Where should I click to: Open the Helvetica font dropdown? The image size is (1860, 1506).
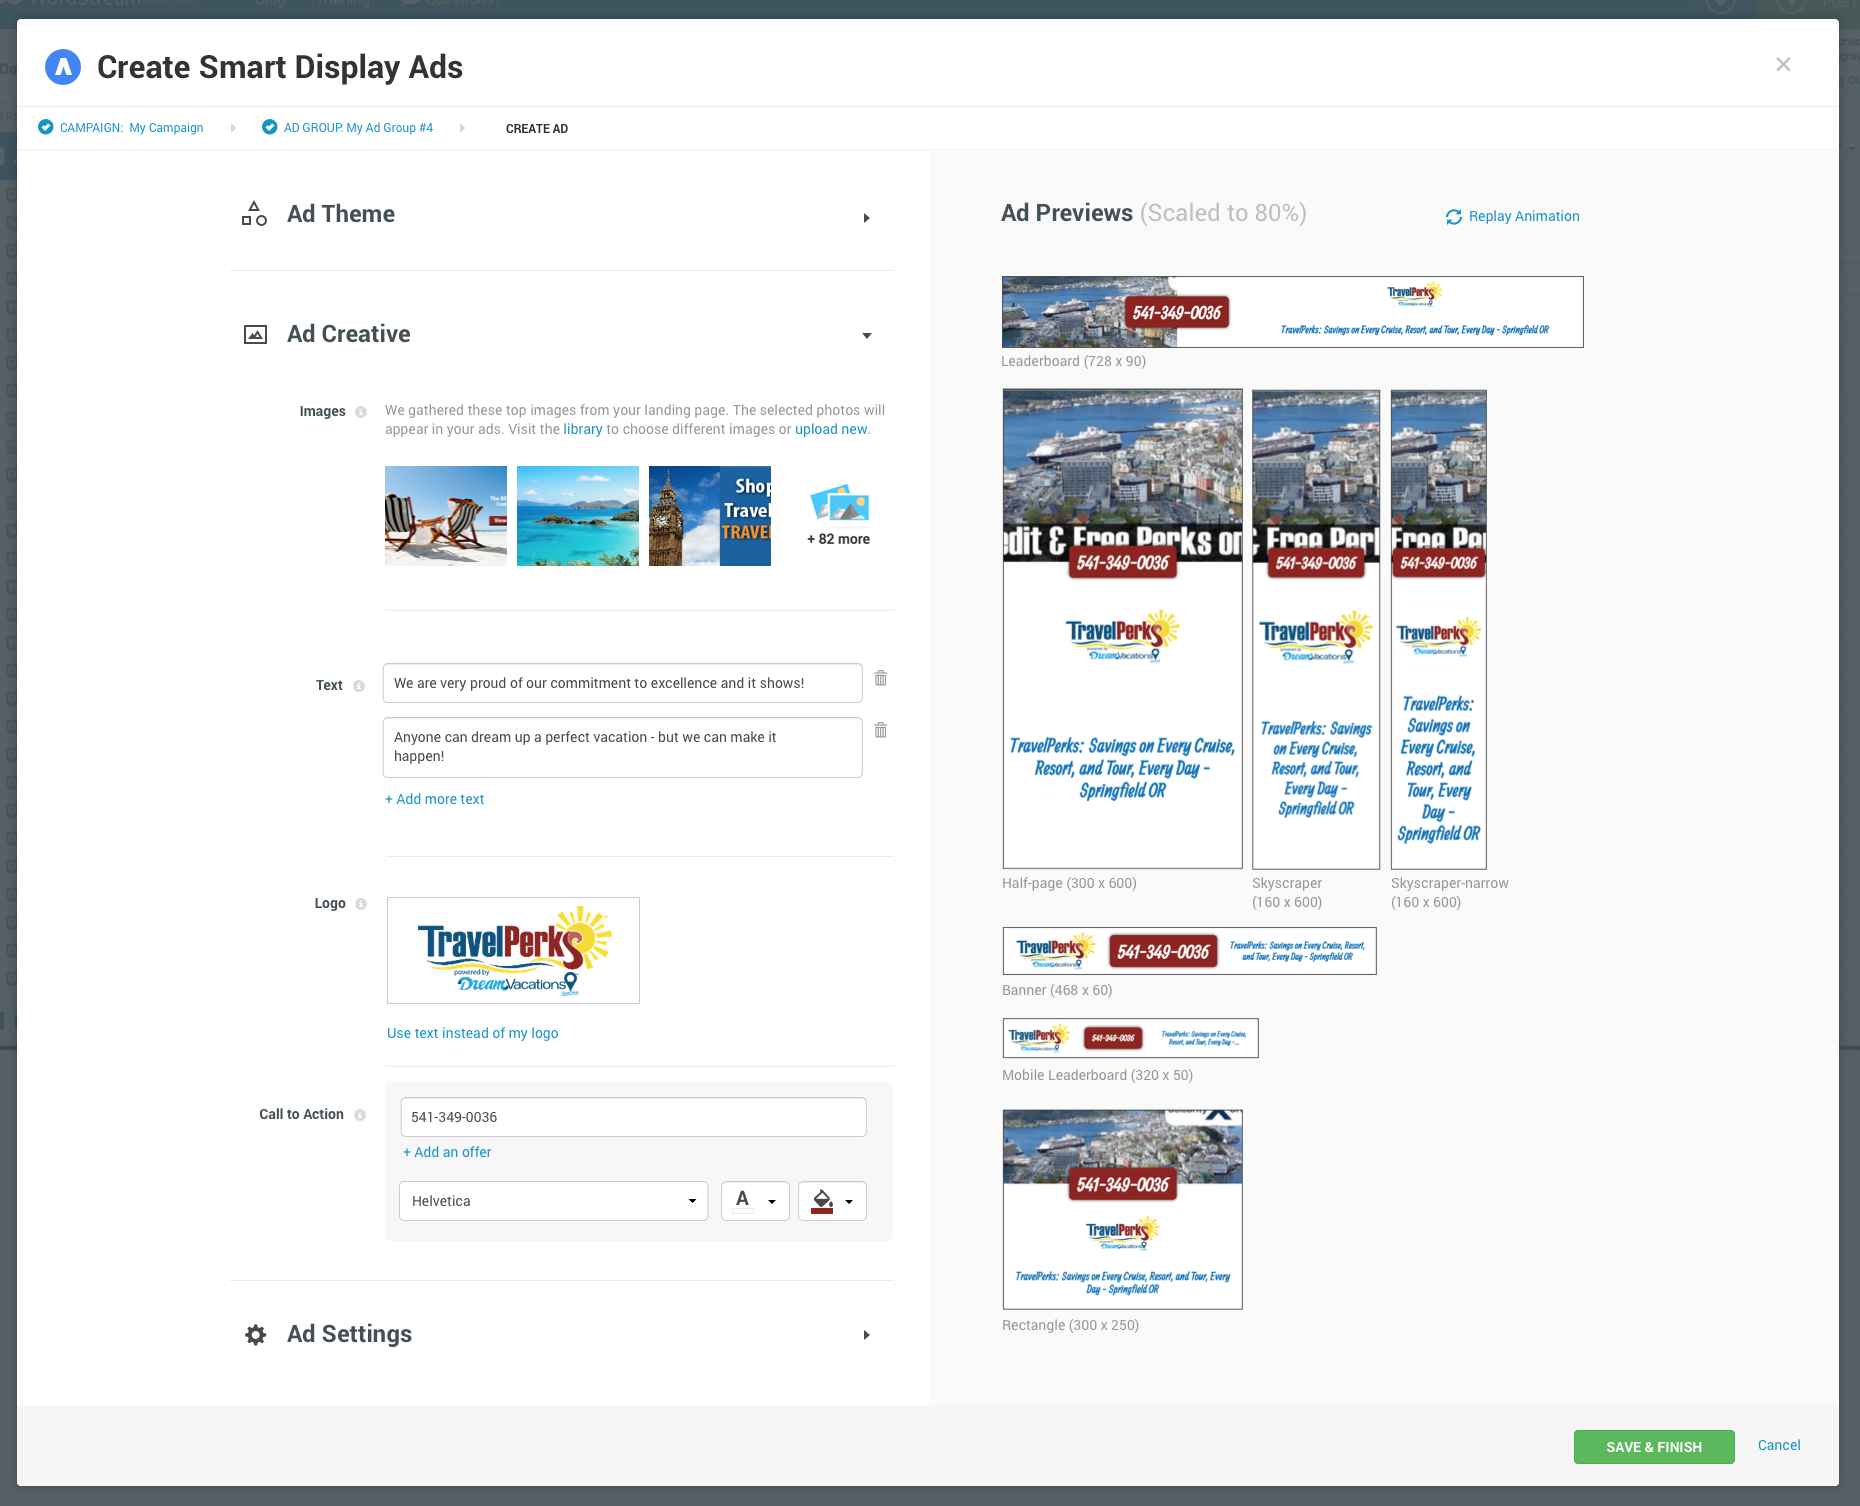point(553,1201)
